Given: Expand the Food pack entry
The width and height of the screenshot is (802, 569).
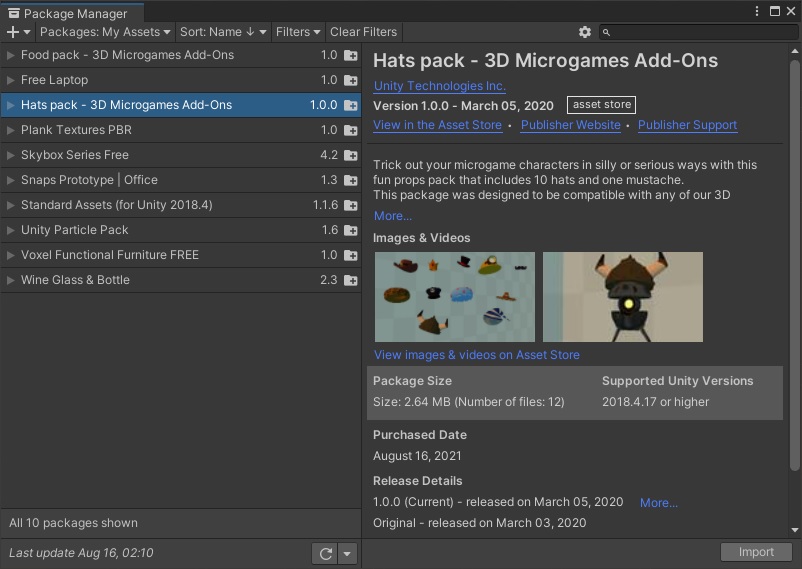Looking at the screenshot, I should pos(10,55).
